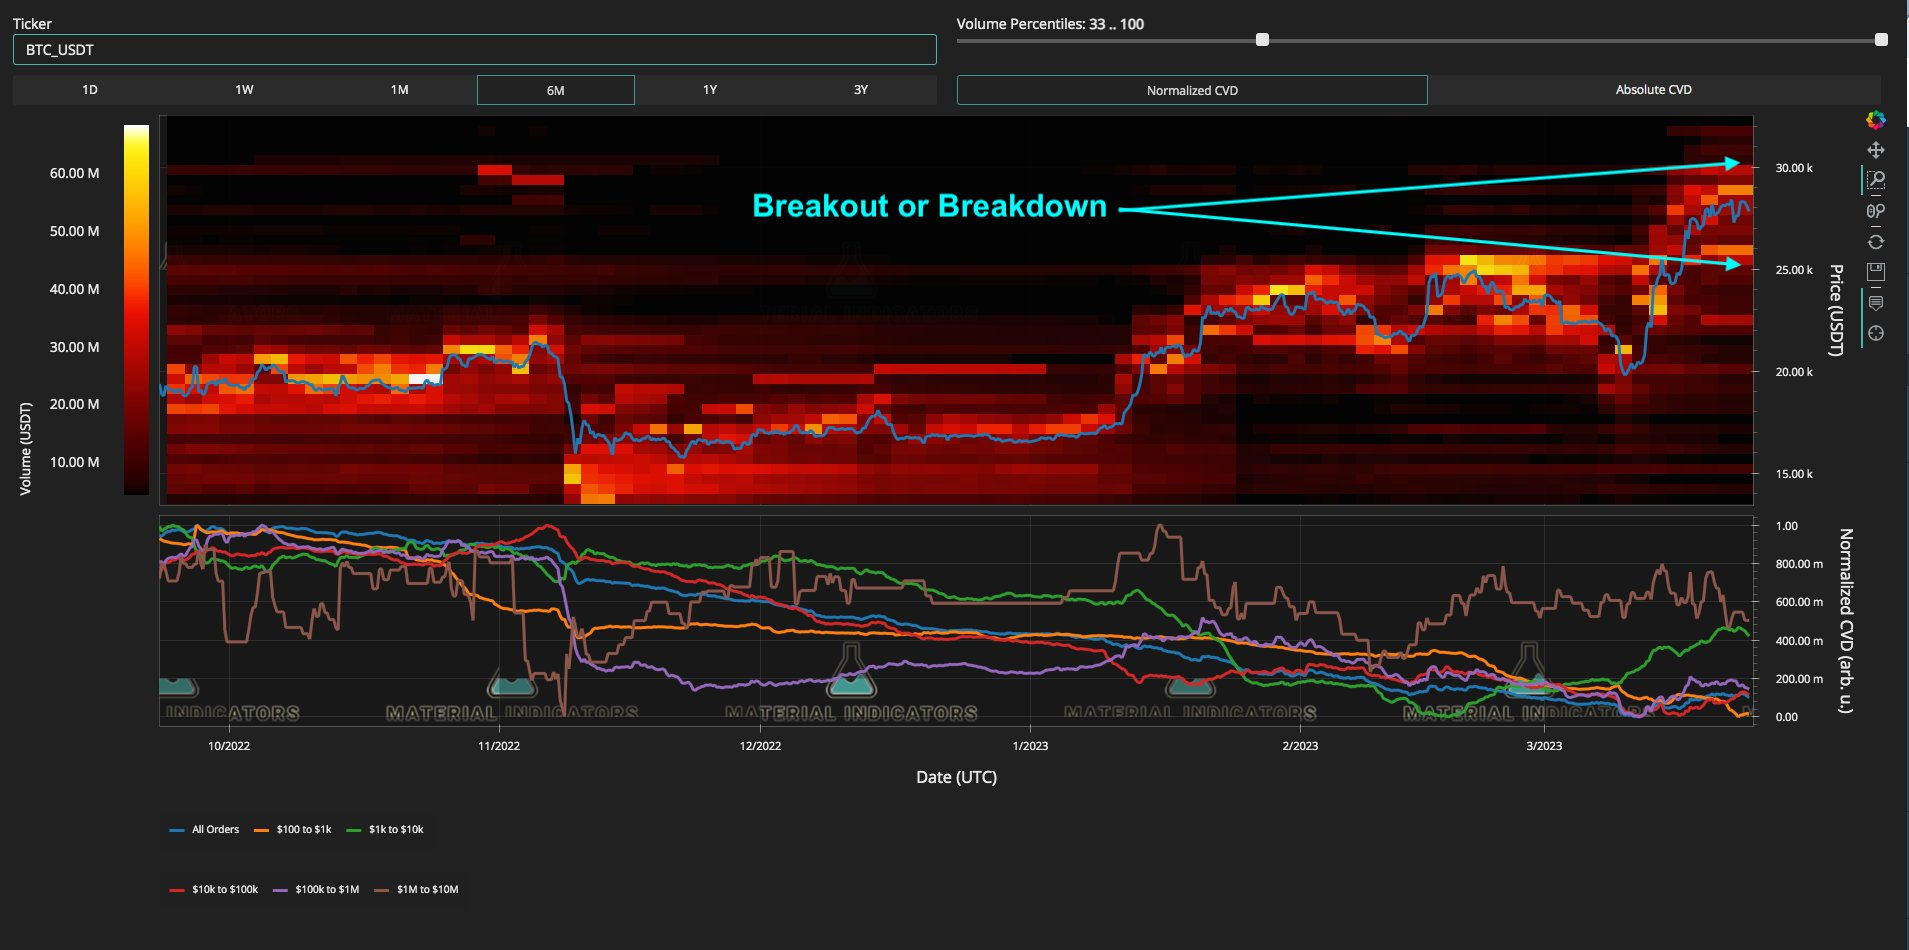Click the 400.00 m CVD axis label
The height and width of the screenshot is (950, 1909).
pyautogui.click(x=1799, y=641)
